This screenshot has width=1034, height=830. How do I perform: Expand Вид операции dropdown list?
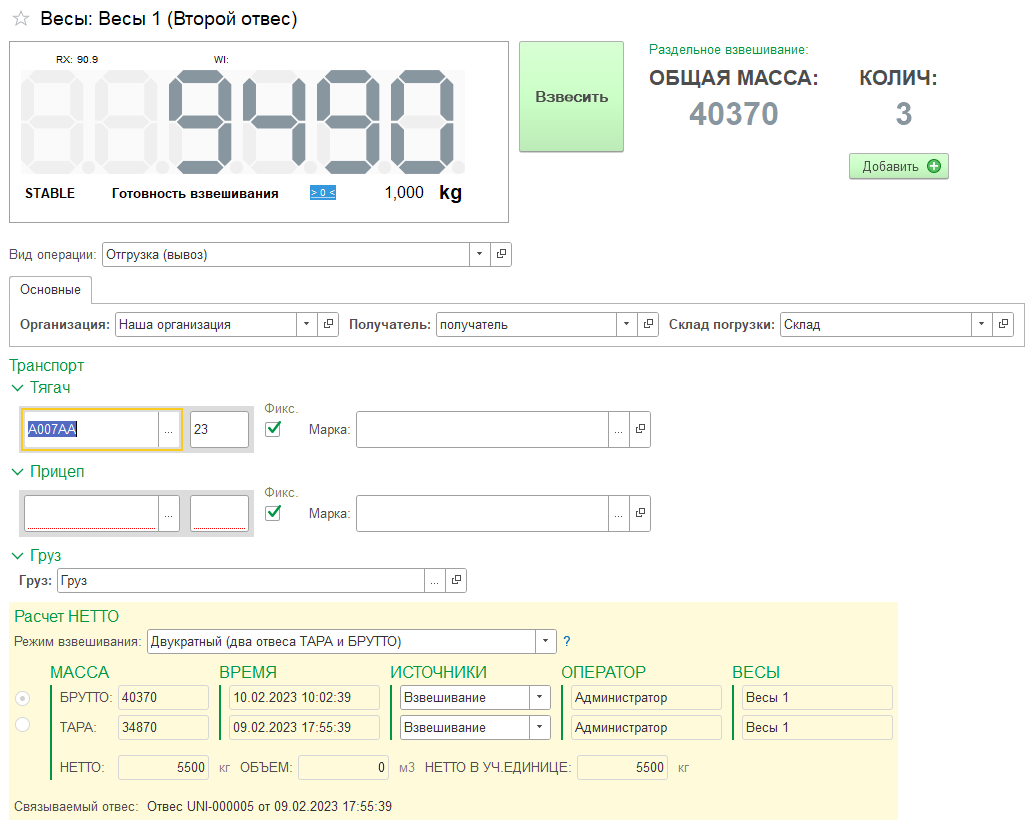point(479,255)
